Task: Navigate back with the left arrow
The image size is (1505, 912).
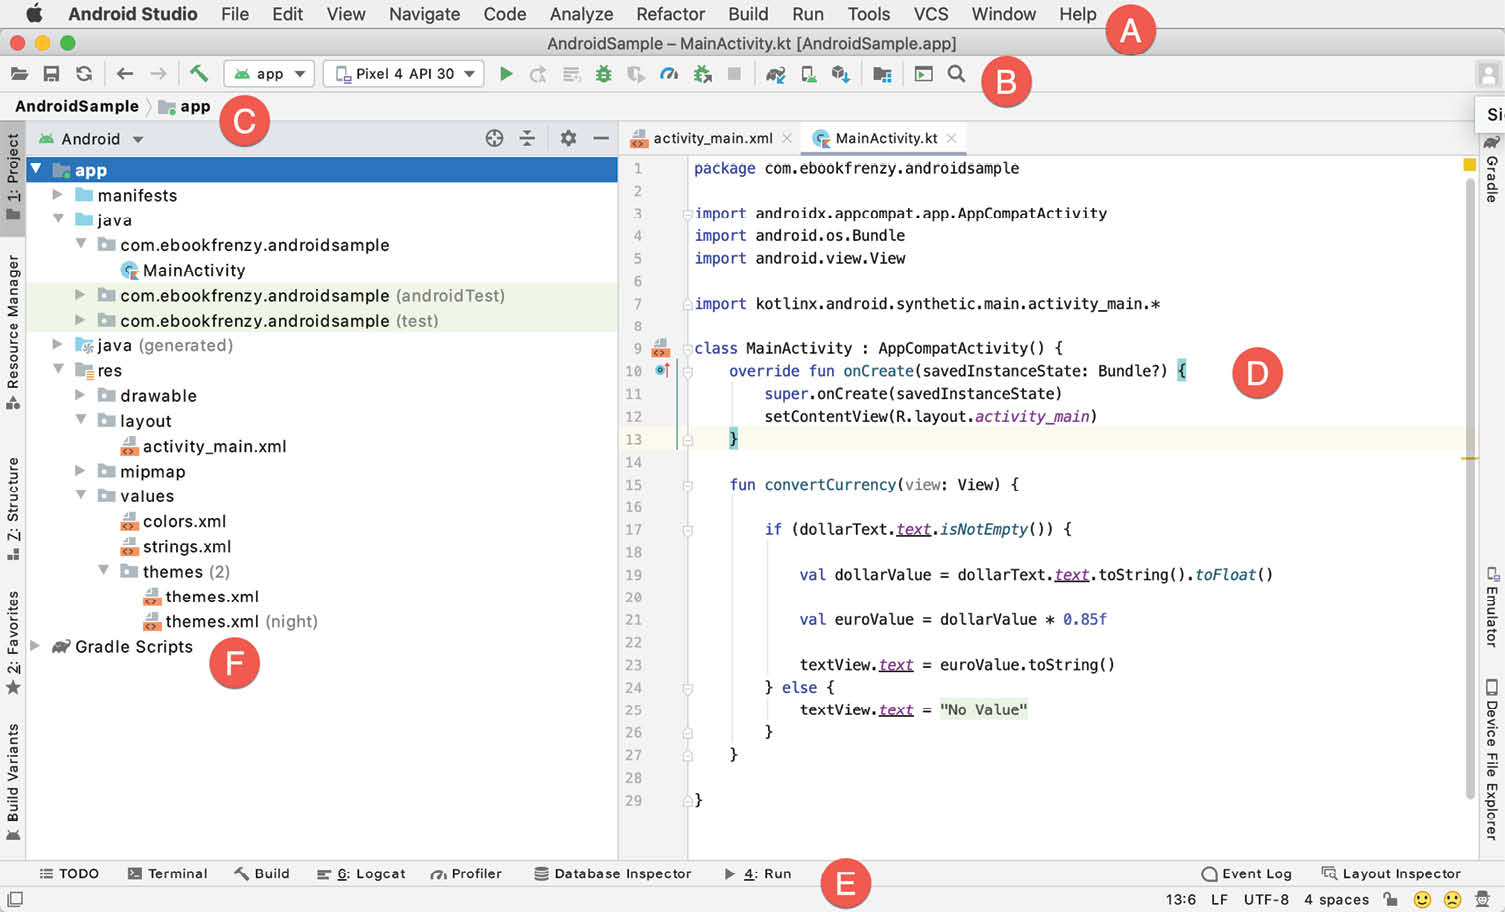Action: pyautogui.click(x=125, y=74)
